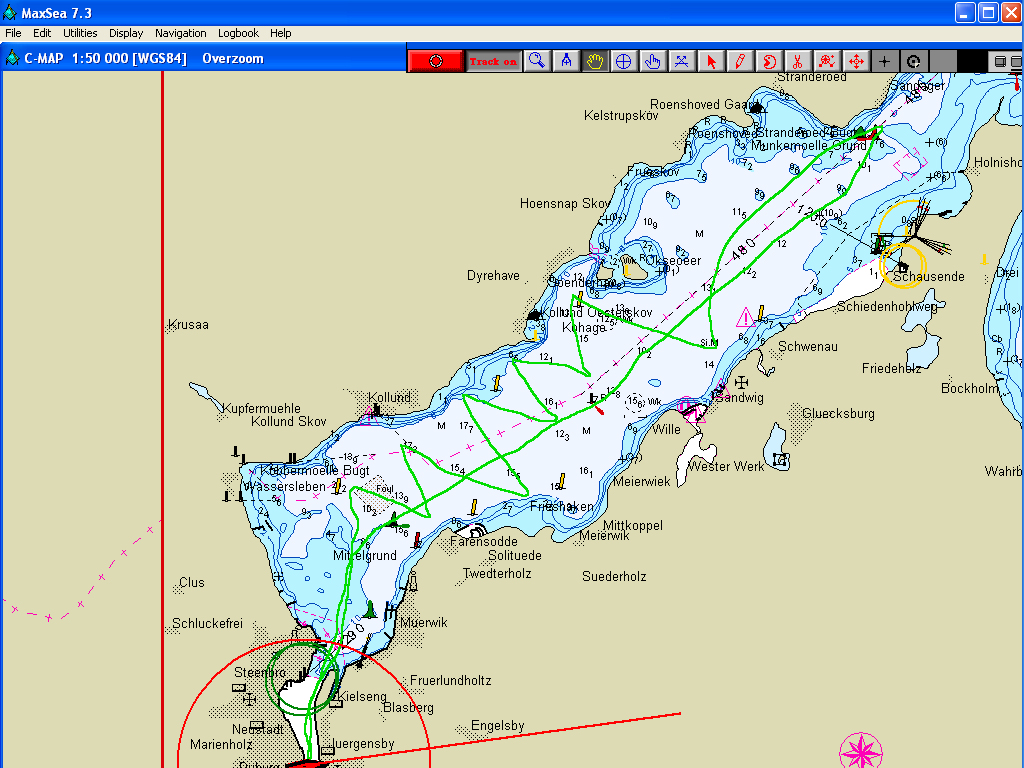Click the red circular lasso tool
Viewport: 1024px width, 768px height.
(x=769, y=61)
